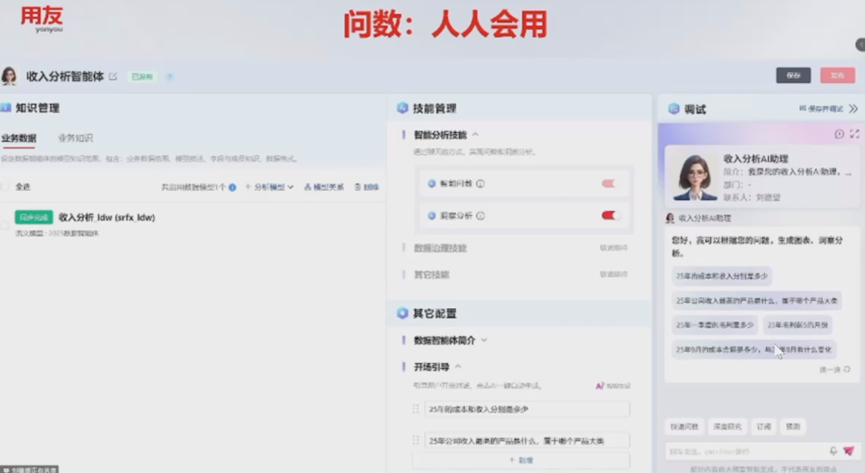Expand the 数据智能体简介 section
Screen dimensions: 865x473
484,340
